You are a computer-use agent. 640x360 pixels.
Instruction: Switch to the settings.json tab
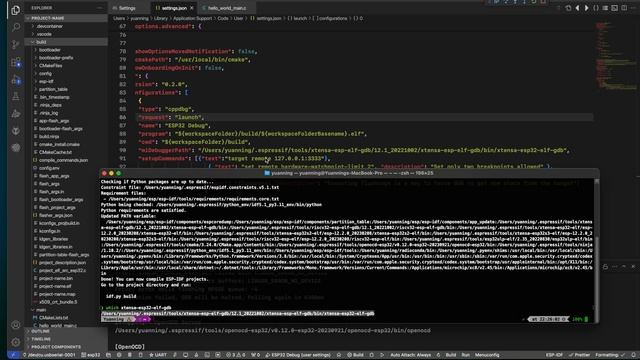click(x=174, y=8)
